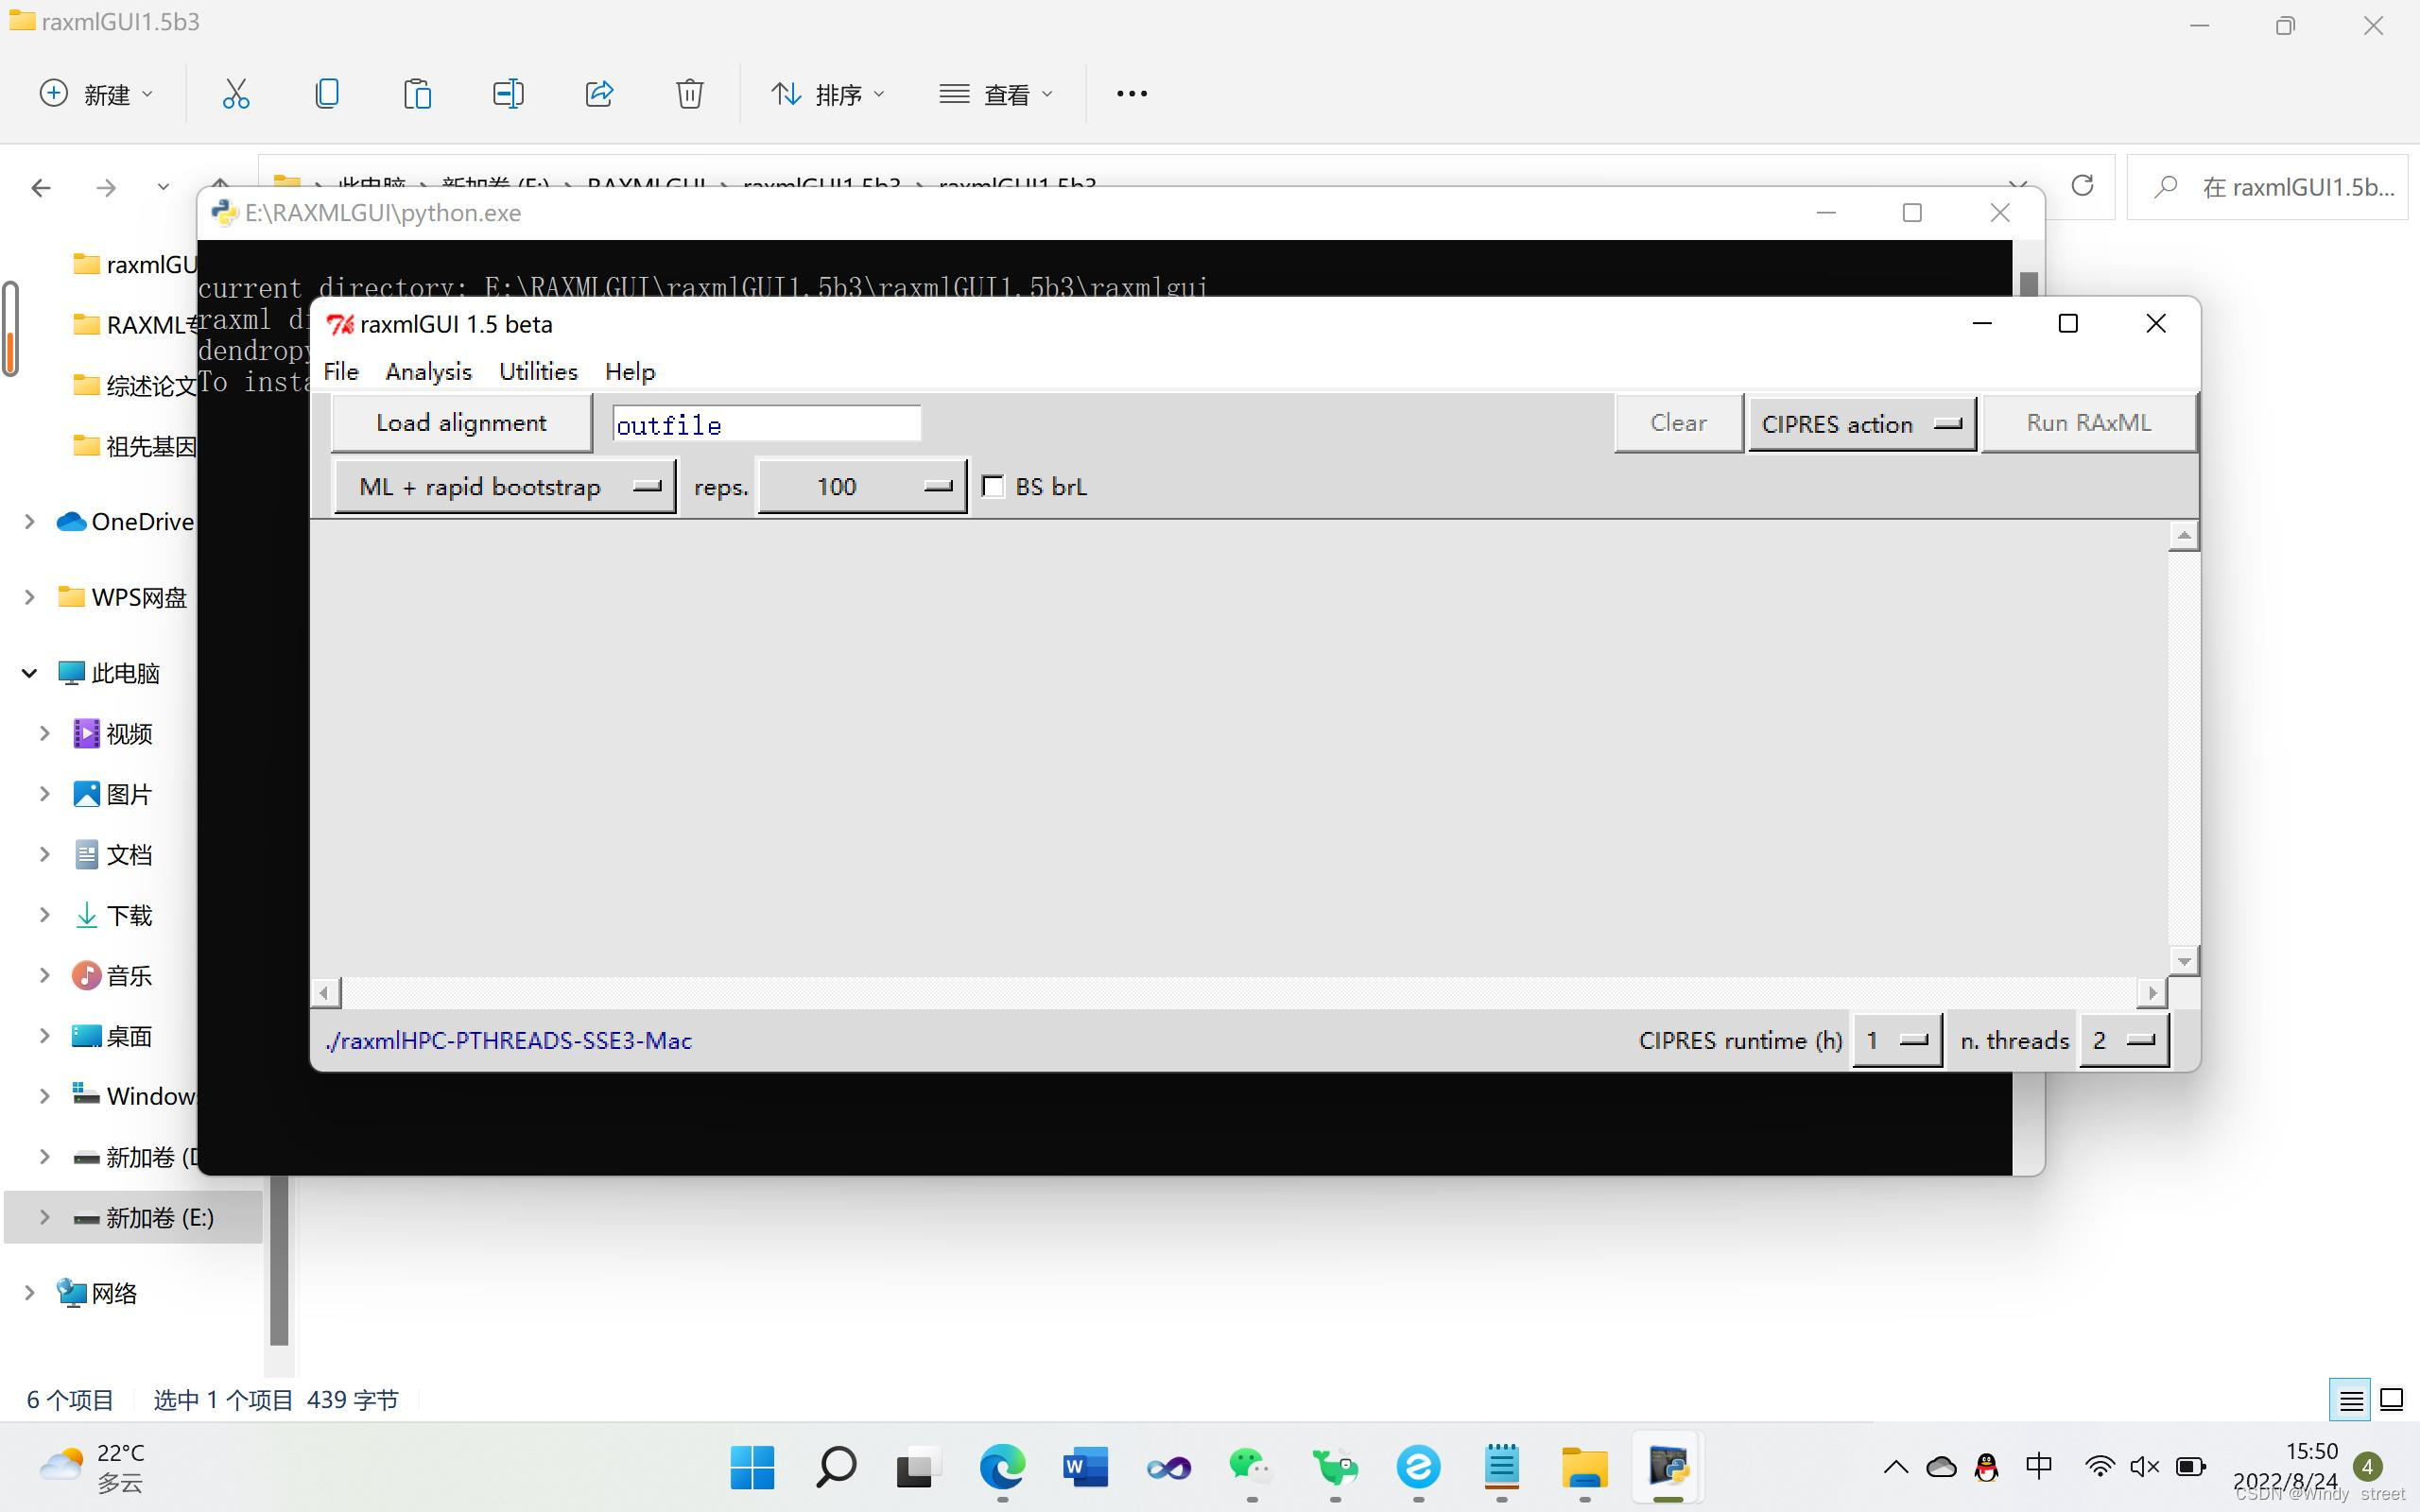This screenshot has width=2420, height=1512.
Task: Open the Analysis menu
Action: (428, 372)
